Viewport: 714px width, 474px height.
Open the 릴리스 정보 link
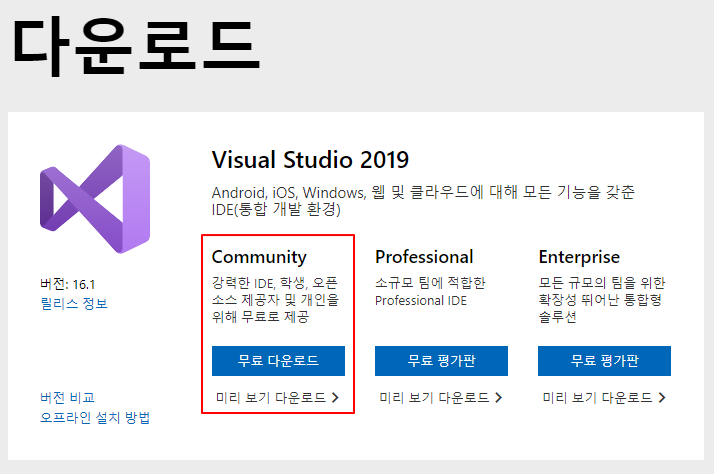74,303
